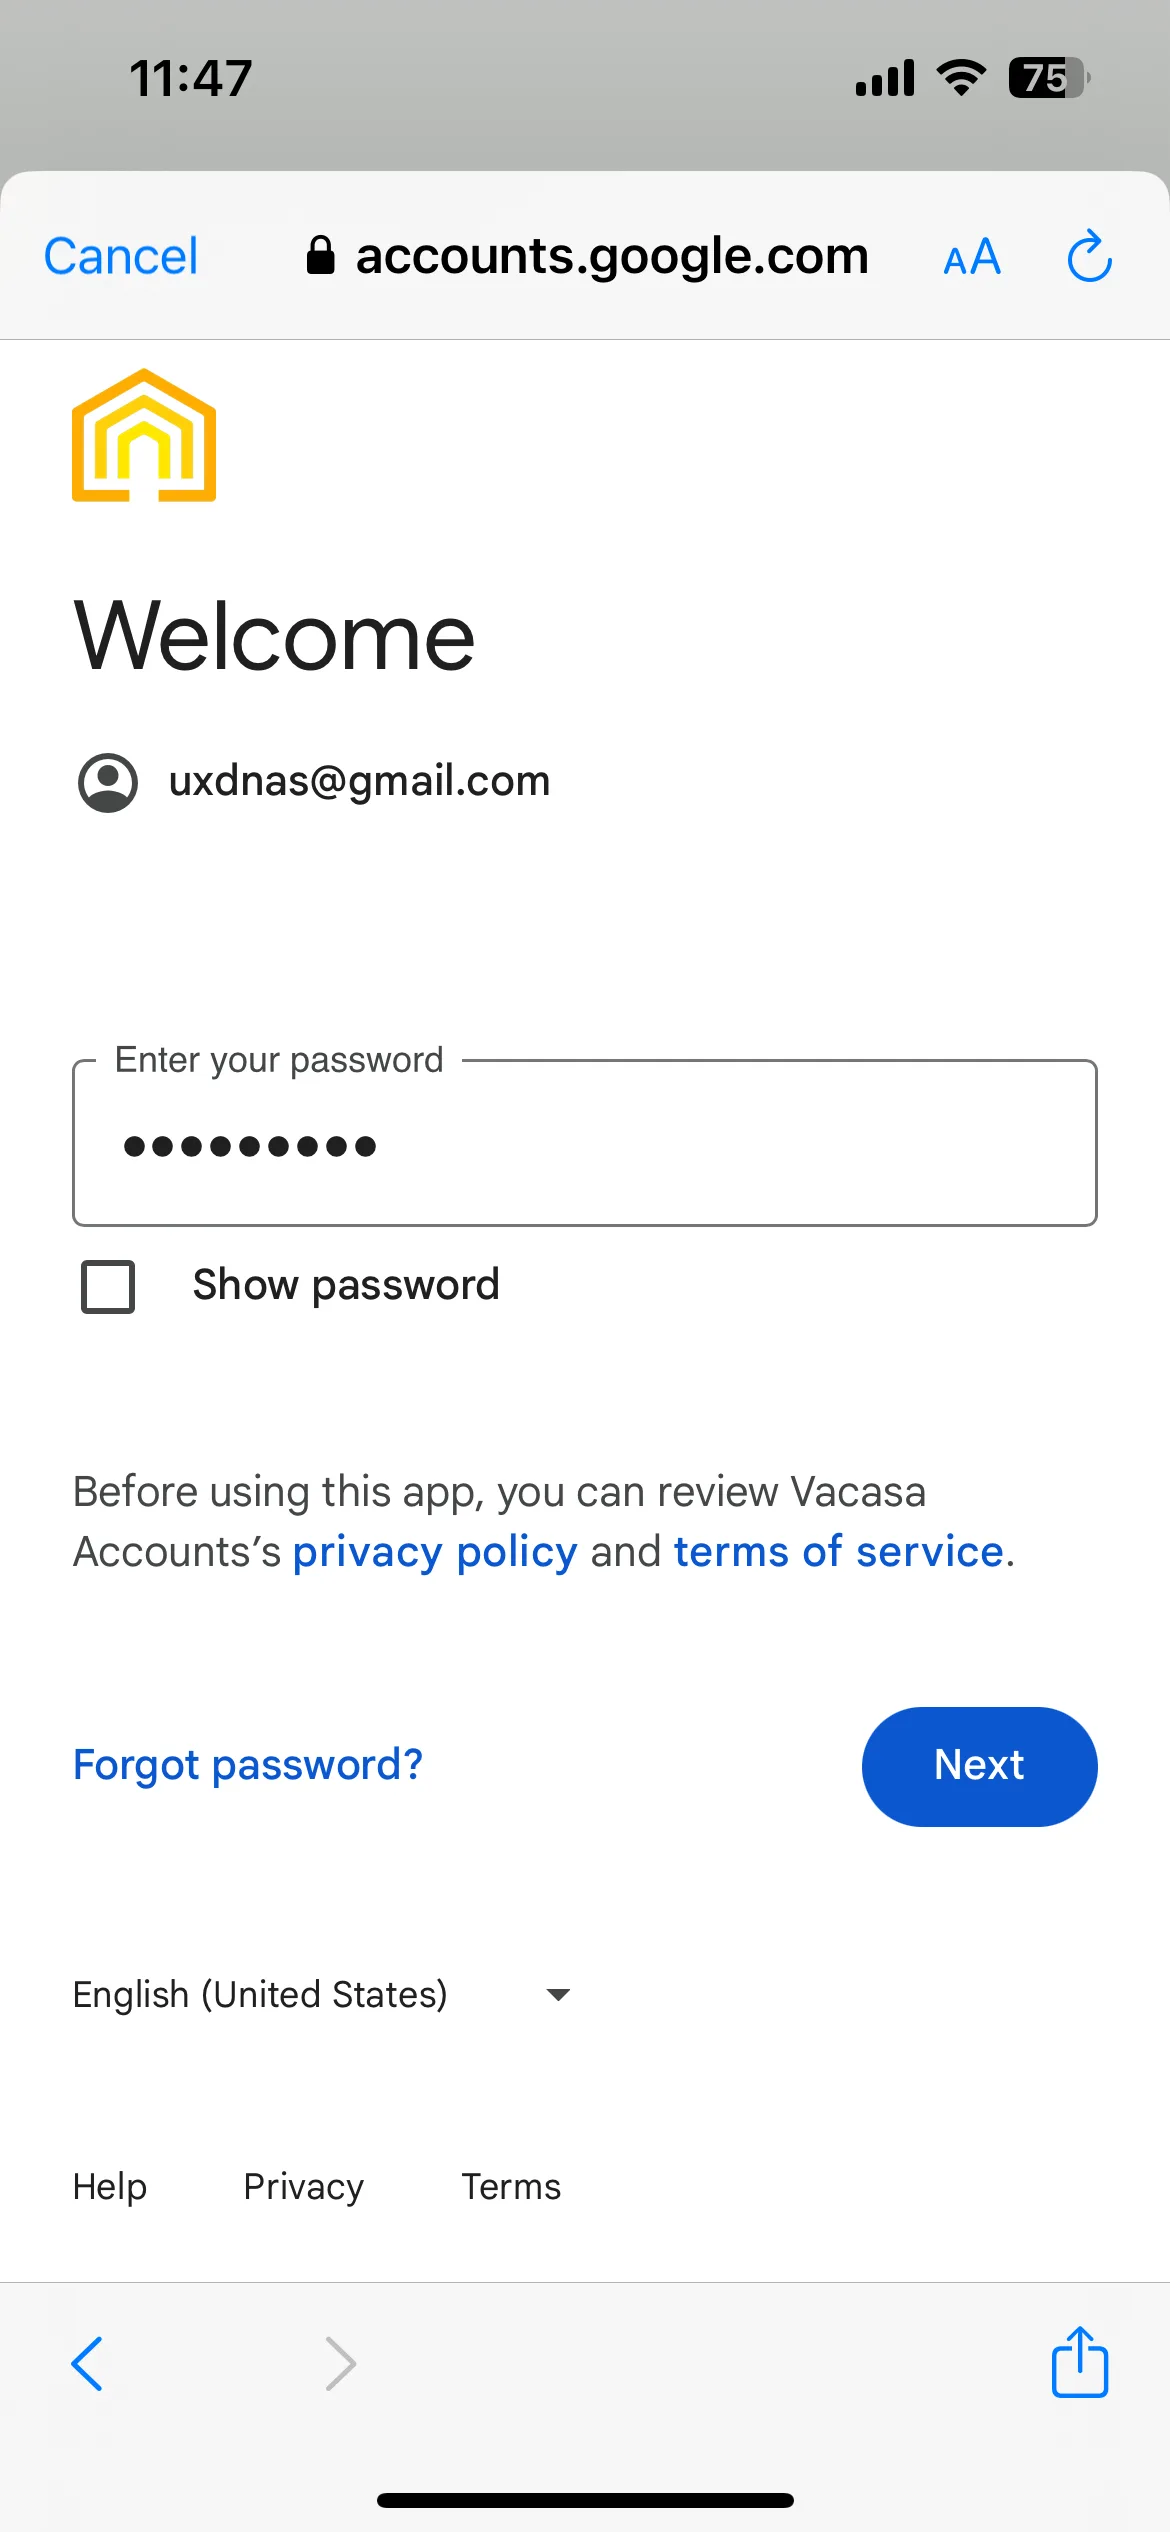
Task: Open the Privacy footer item
Action: tap(304, 2187)
